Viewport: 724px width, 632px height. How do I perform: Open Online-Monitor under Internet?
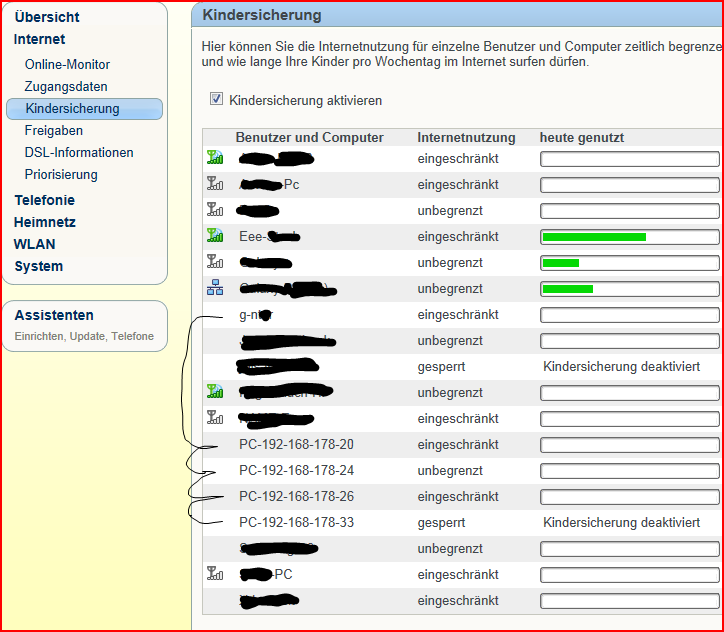[67, 65]
